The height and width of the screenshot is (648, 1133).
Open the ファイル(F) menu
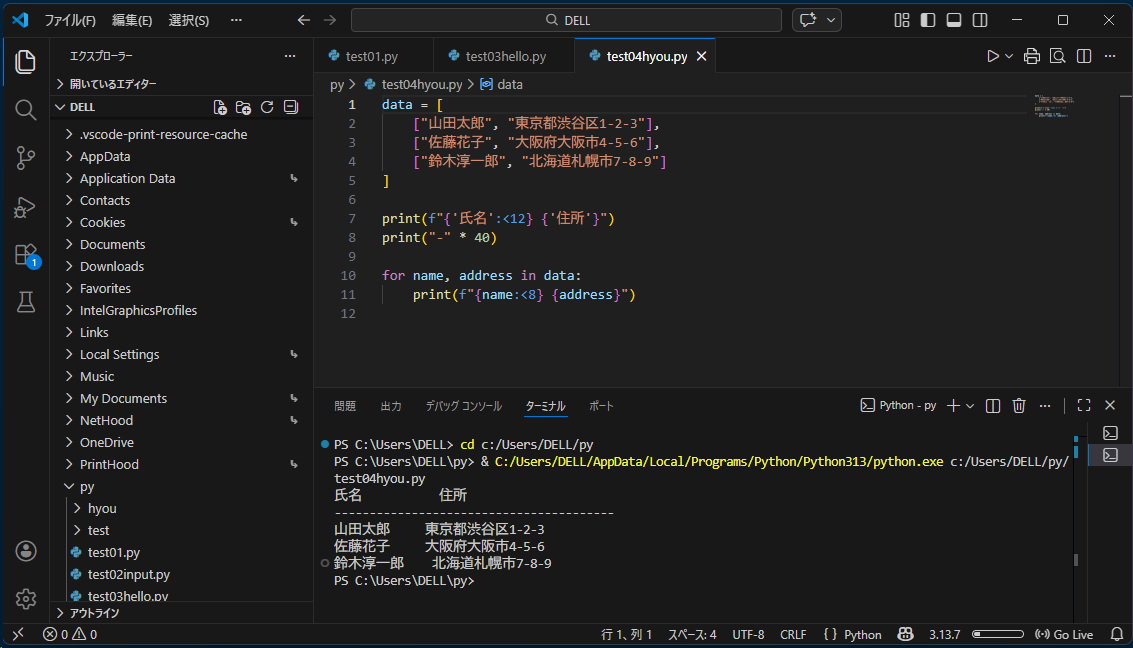(x=70, y=20)
